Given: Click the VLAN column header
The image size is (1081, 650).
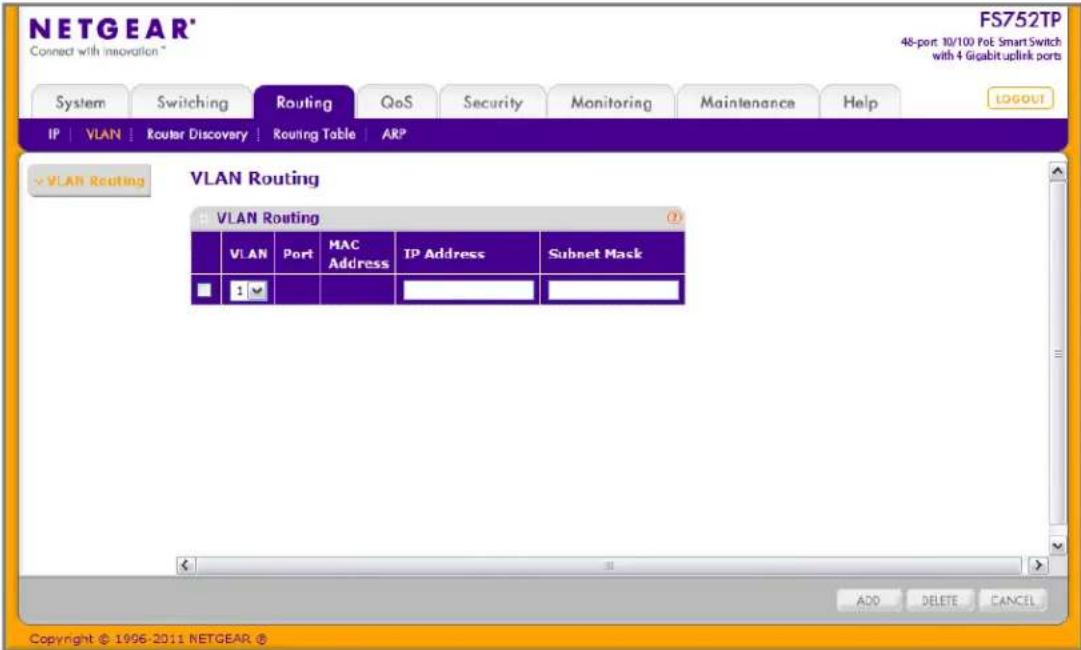Looking at the screenshot, I should click(x=248, y=254).
